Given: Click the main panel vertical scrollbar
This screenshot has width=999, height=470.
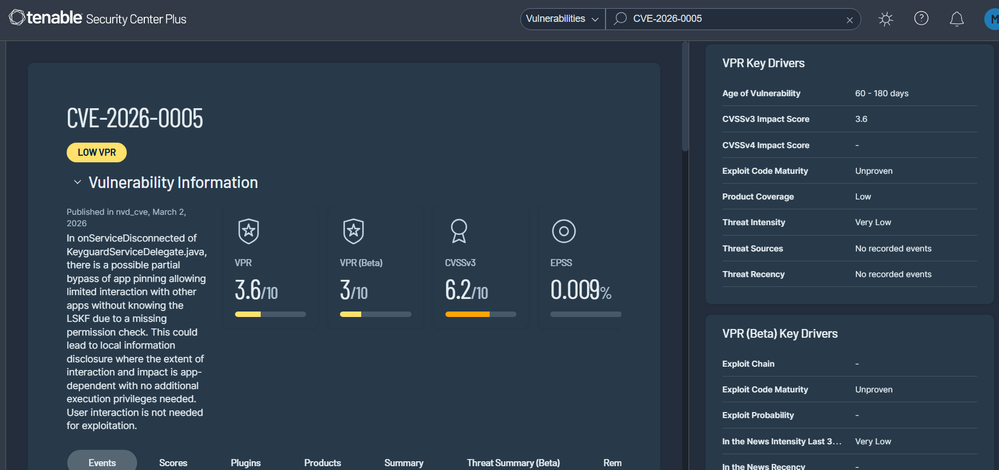Looking at the screenshot, I should (x=686, y=96).
